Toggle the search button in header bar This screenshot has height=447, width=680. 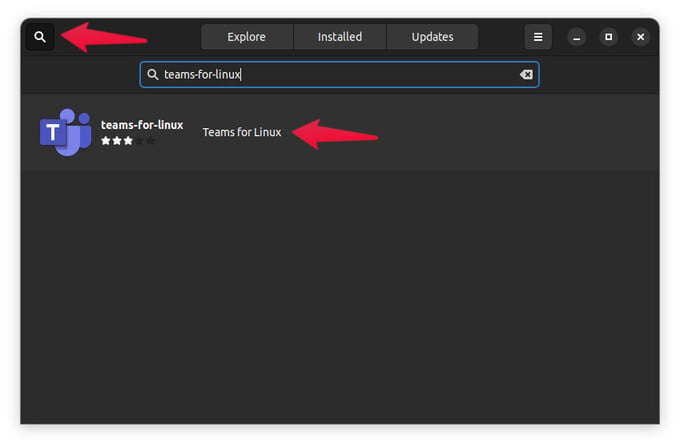tap(40, 37)
